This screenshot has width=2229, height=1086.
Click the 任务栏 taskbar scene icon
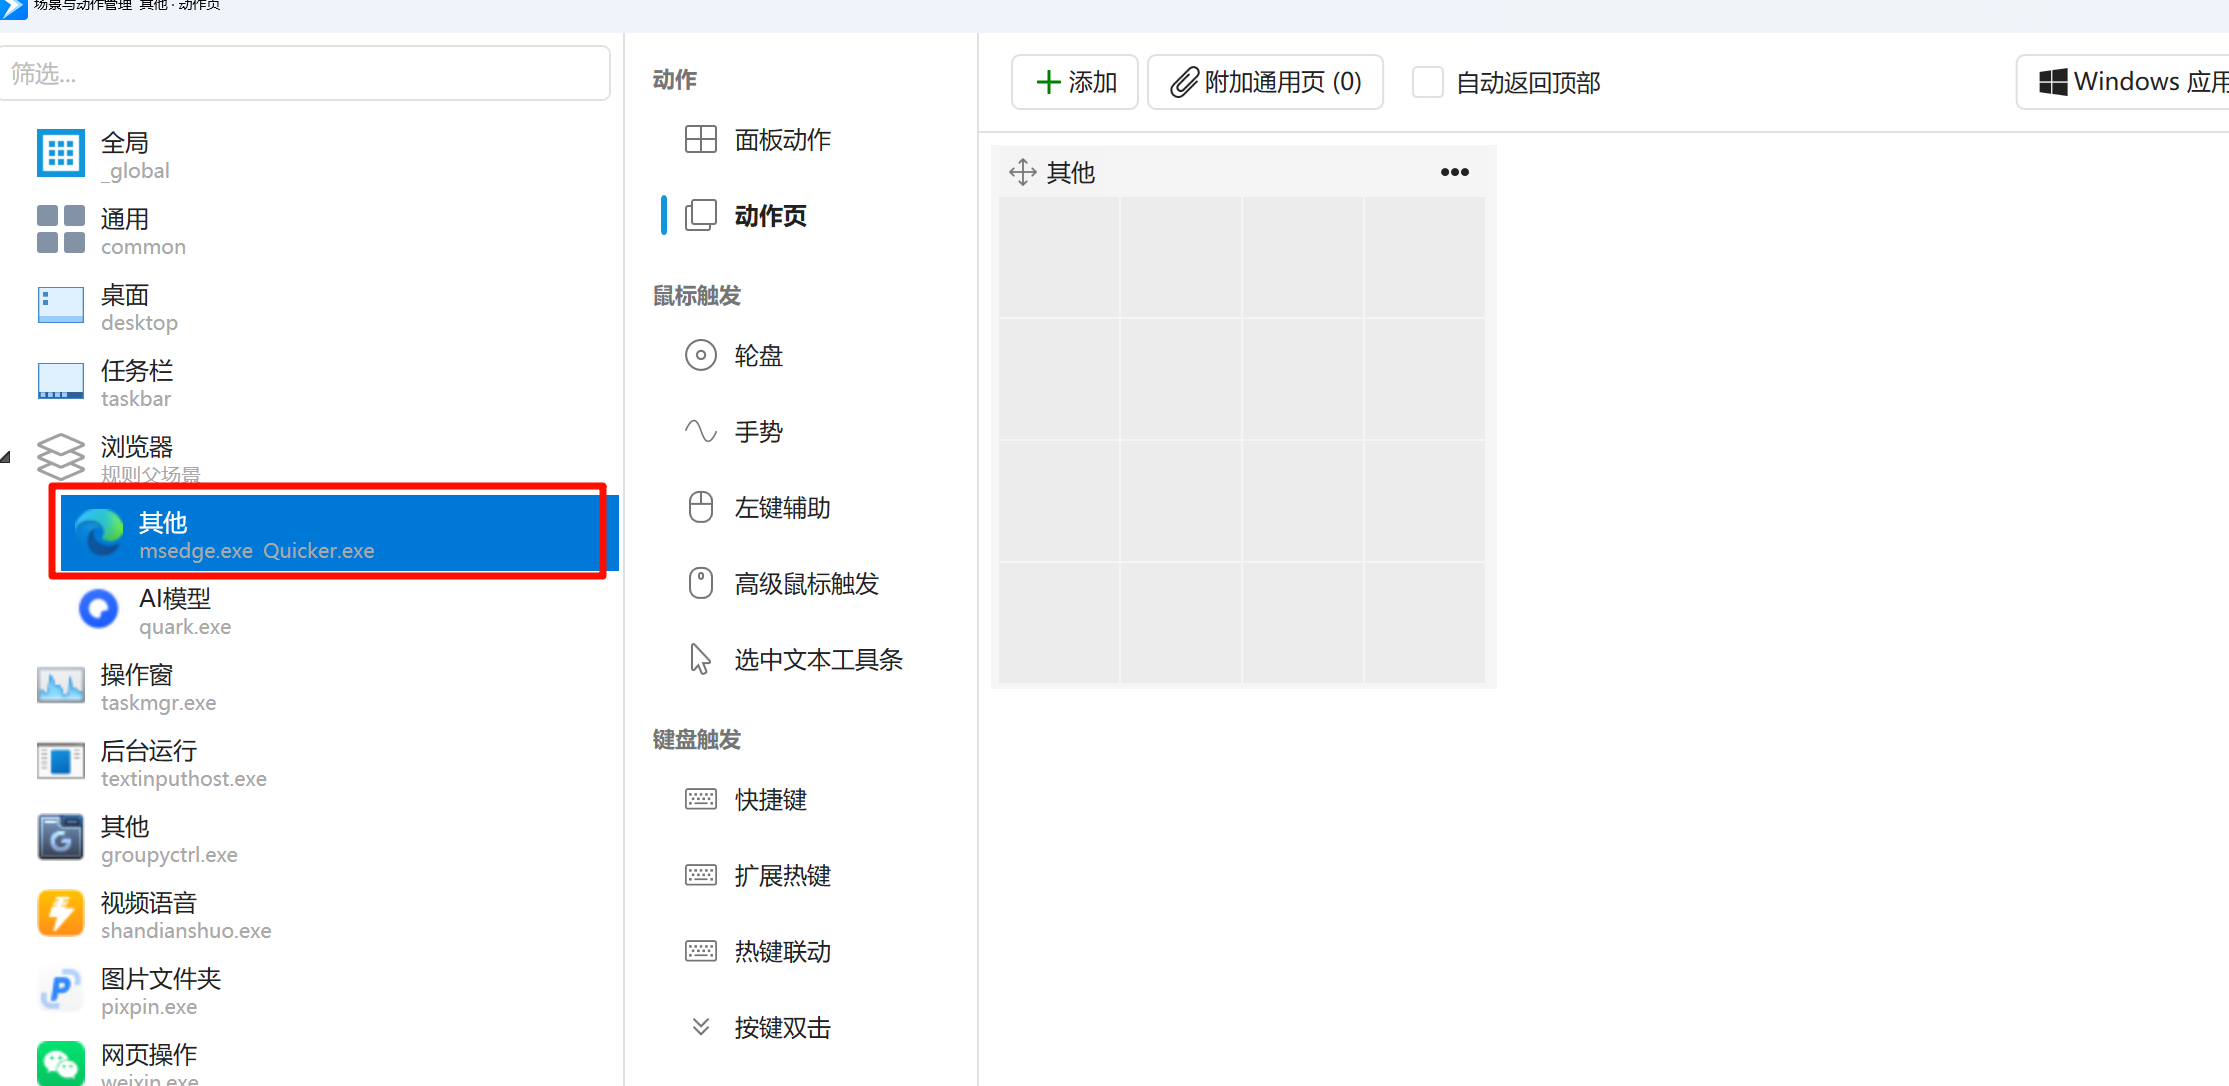60,381
